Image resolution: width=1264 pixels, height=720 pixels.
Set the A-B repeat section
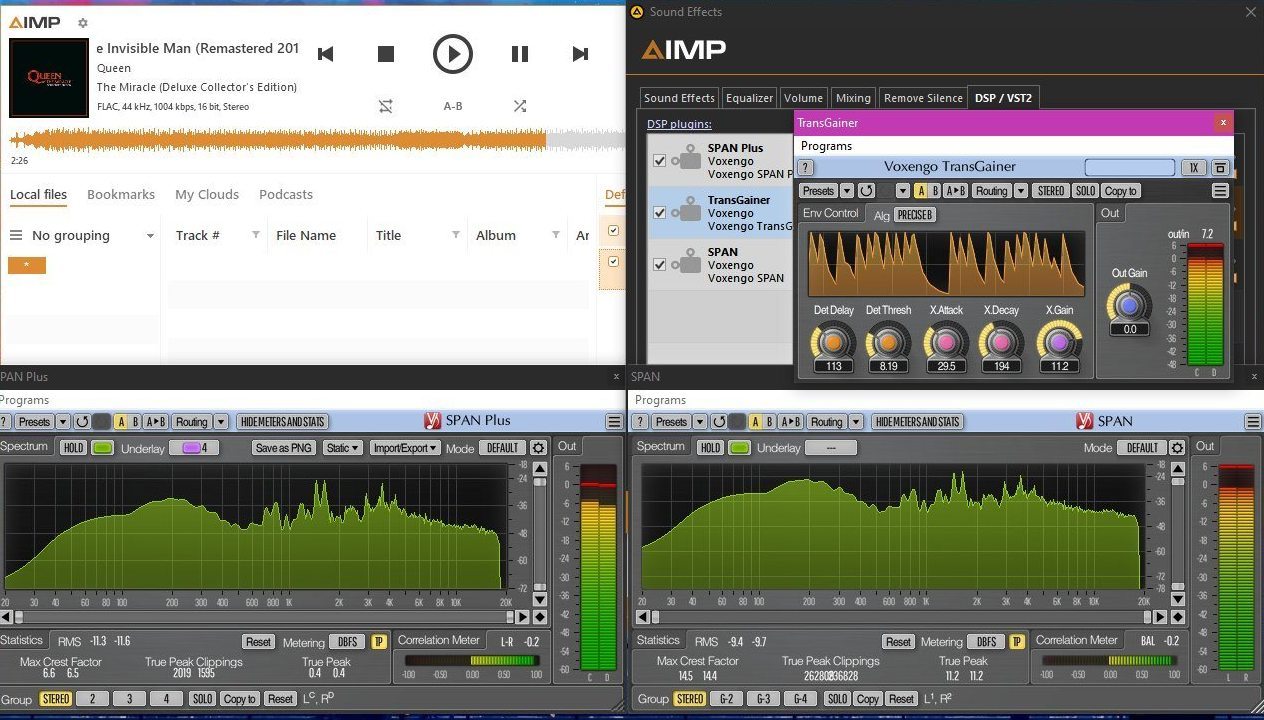[453, 106]
